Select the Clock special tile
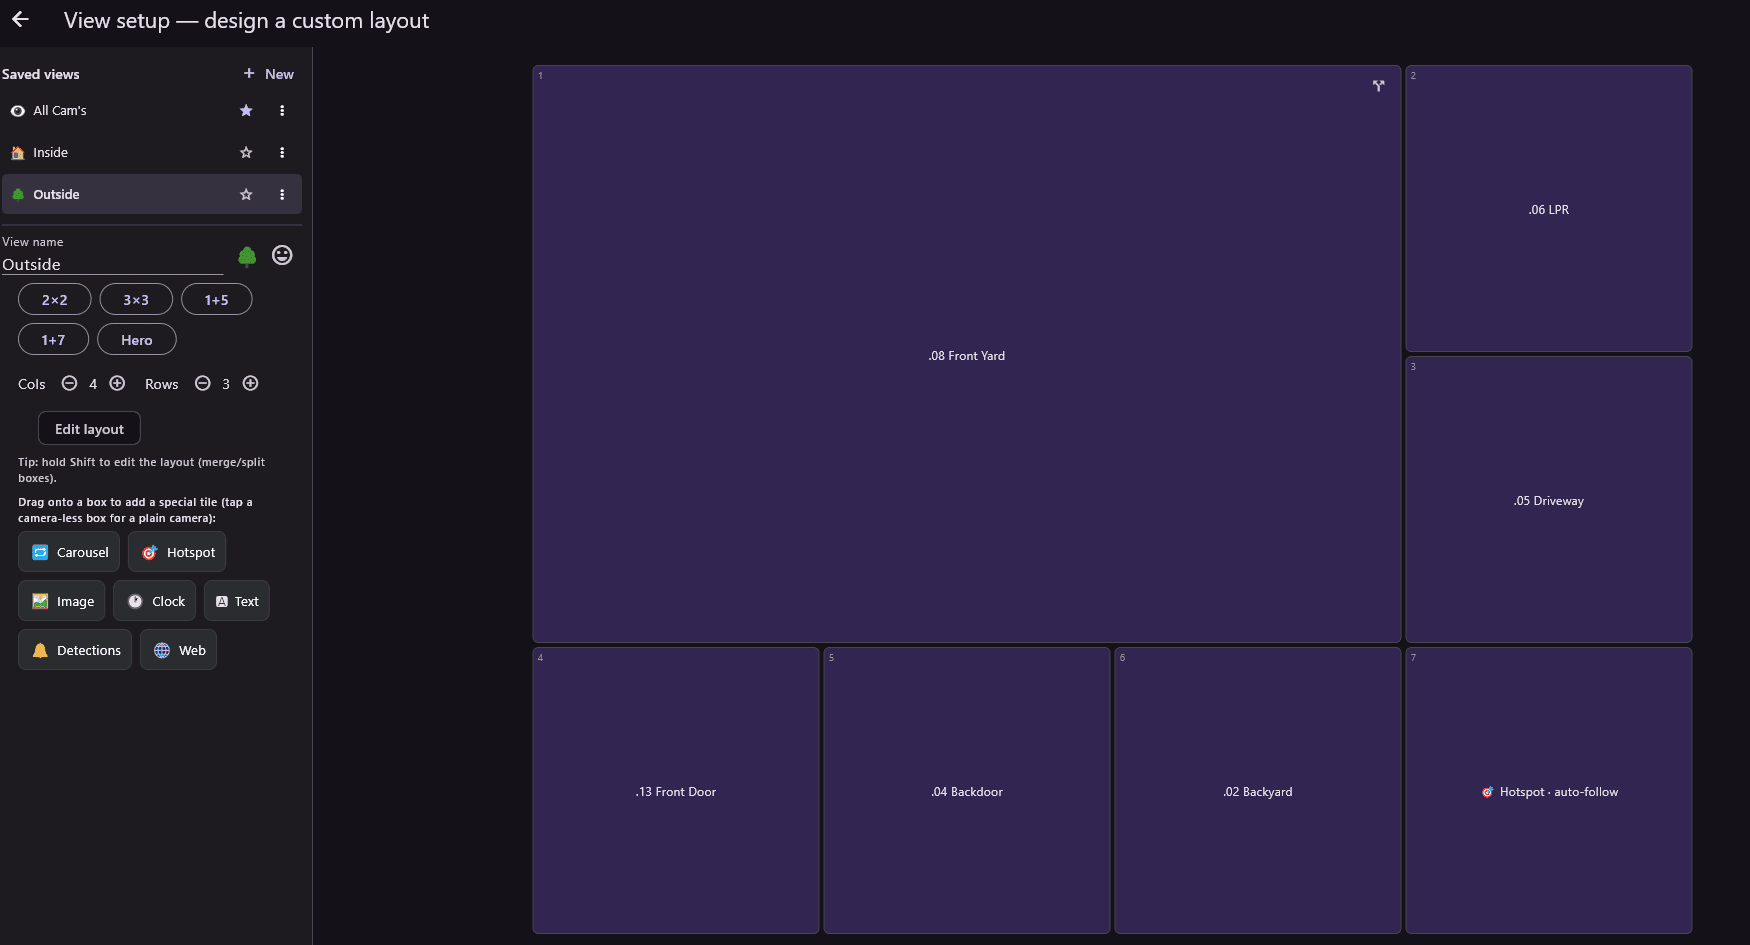Image resolution: width=1750 pixels, height=945 pixels. pyautogui.click(x=155, y=601)
